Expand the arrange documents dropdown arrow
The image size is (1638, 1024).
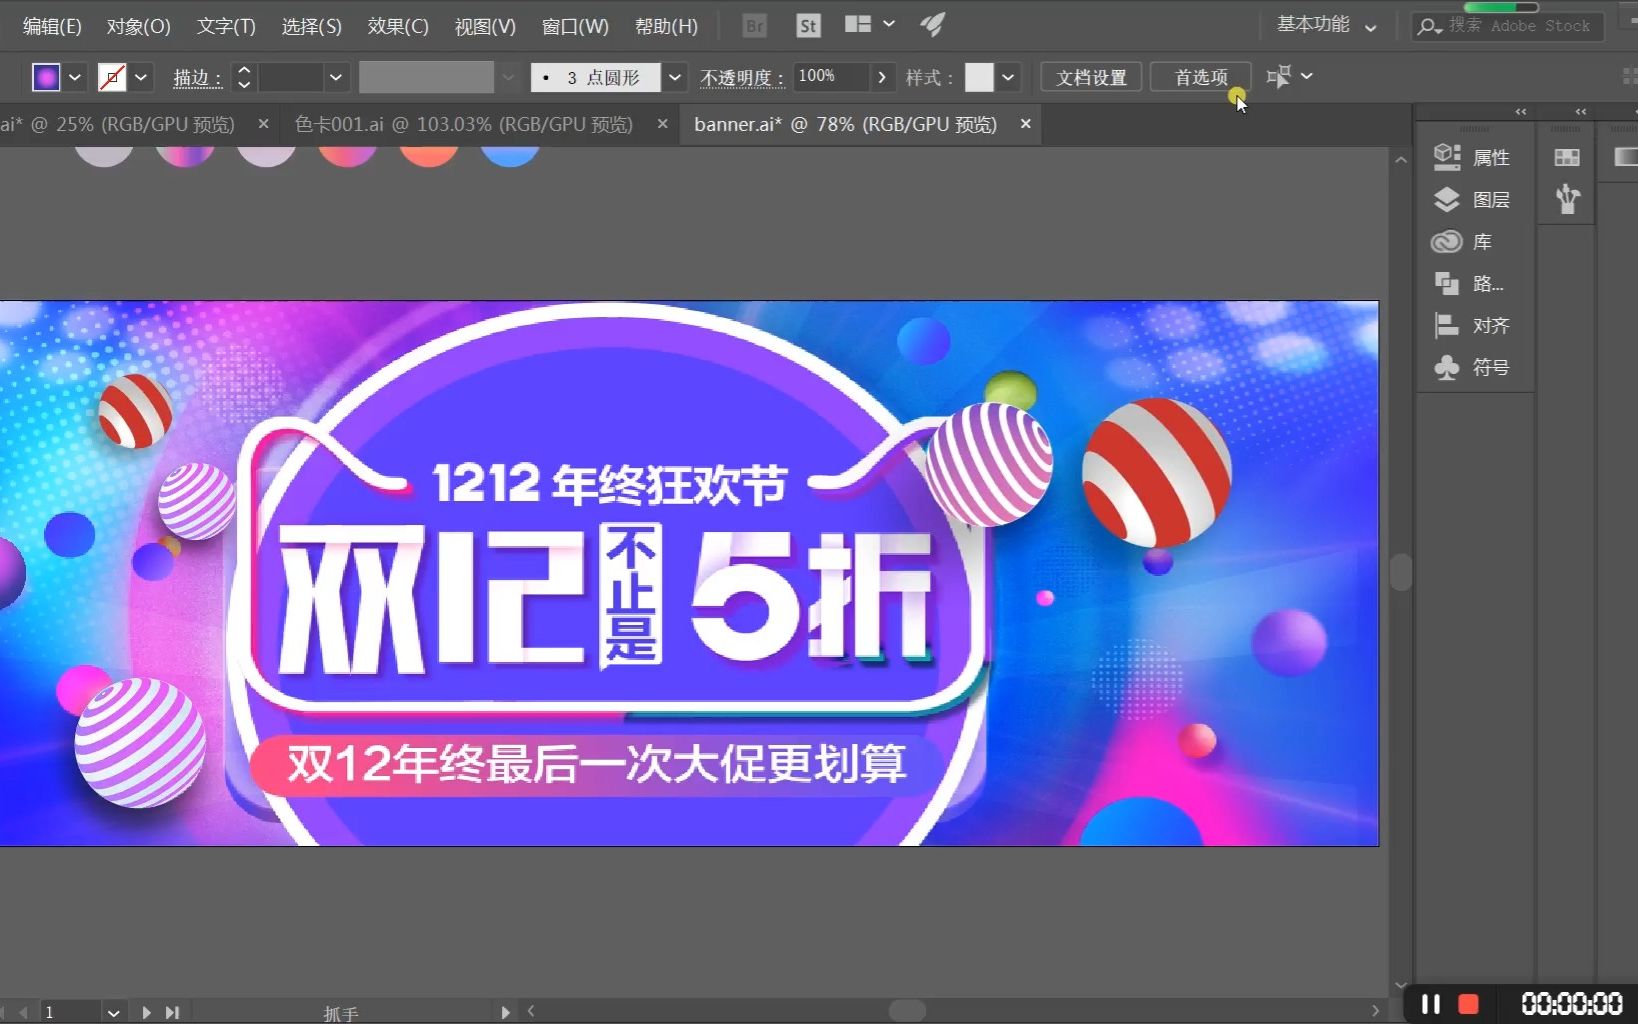(x=889, y=24)
